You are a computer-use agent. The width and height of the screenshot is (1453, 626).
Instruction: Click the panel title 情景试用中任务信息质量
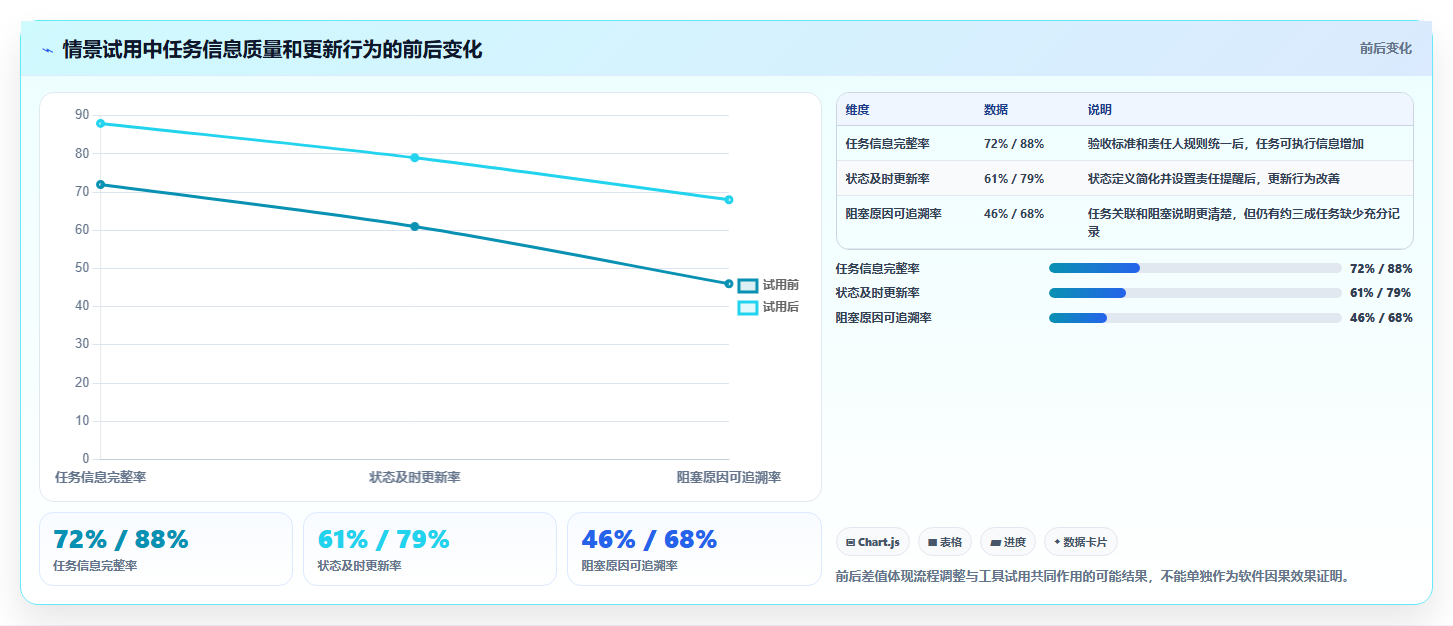click(272, 50)
